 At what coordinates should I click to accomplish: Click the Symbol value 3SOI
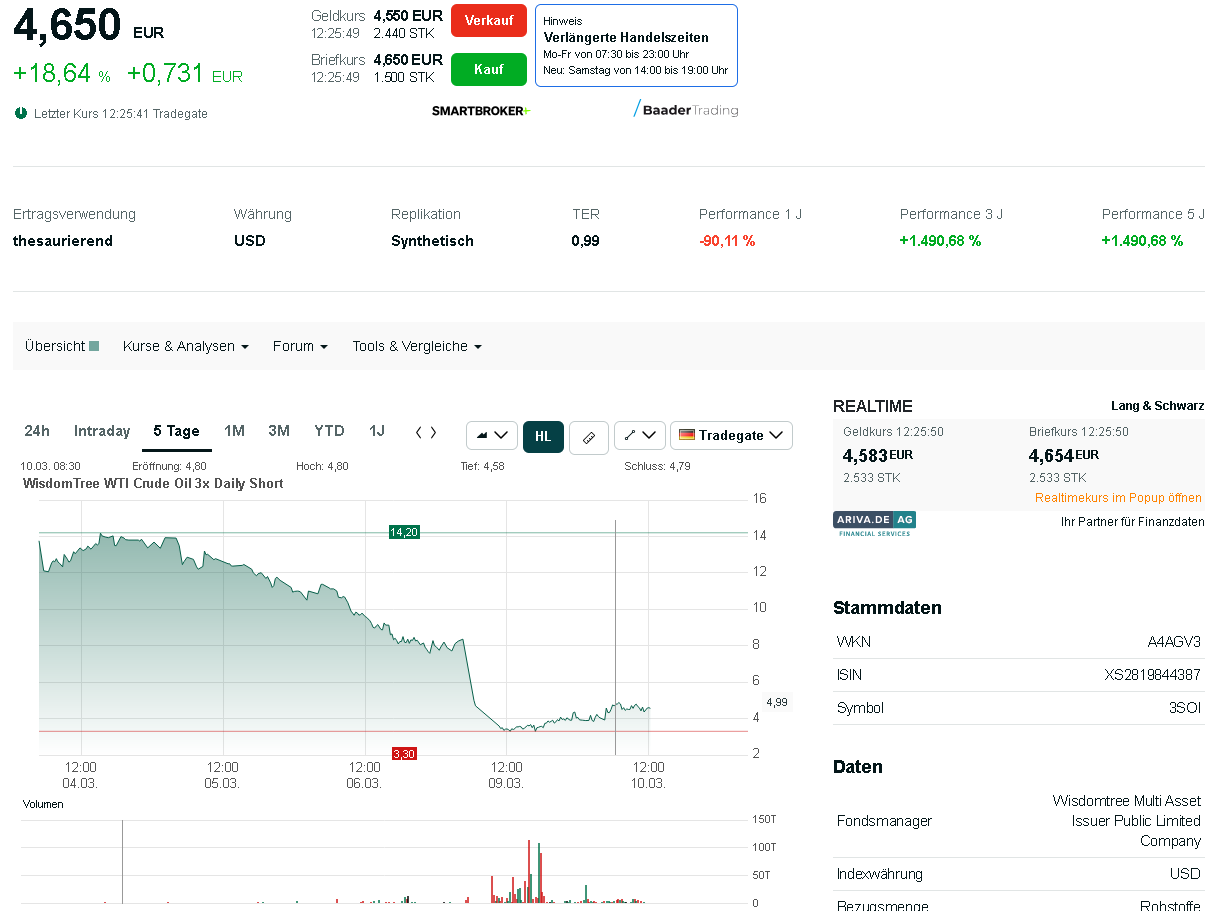(x=1184, y=708)
